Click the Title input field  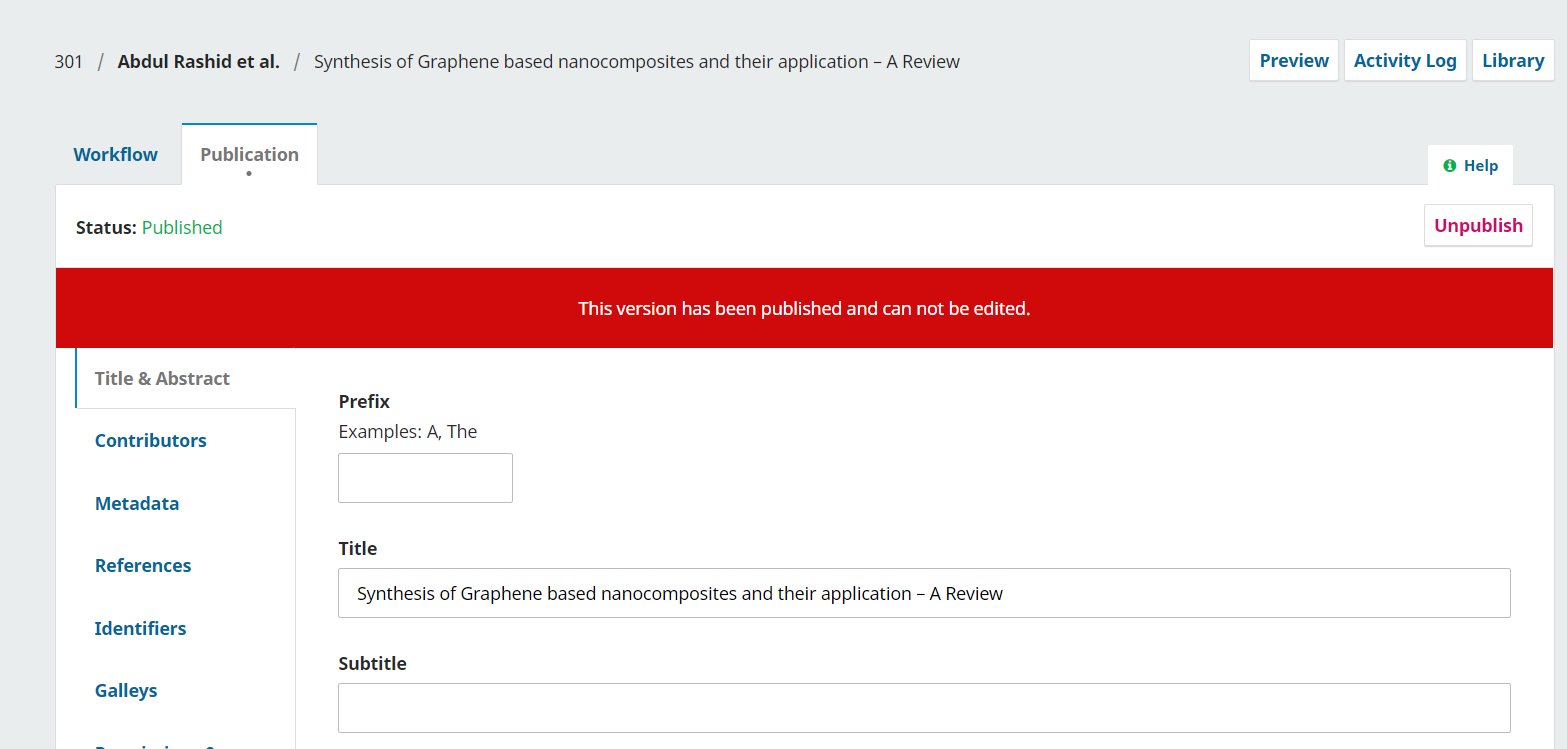click(924, 593)
